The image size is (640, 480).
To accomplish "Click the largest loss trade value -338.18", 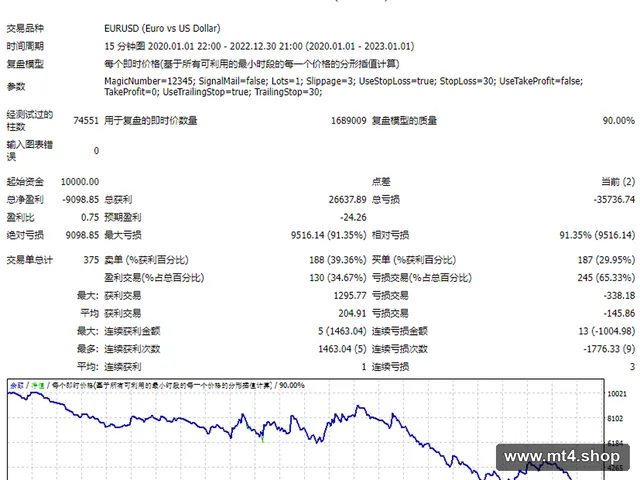I will coord(619,296).
